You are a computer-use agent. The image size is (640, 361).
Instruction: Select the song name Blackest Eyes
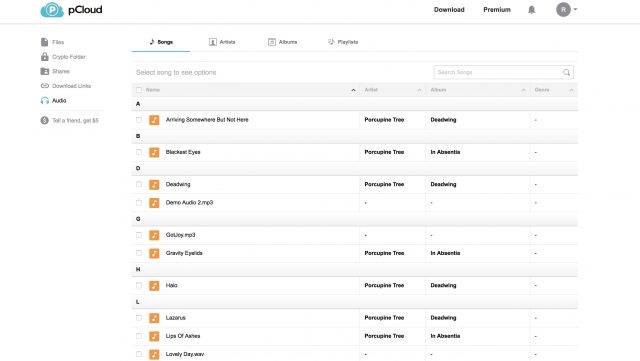183,152
